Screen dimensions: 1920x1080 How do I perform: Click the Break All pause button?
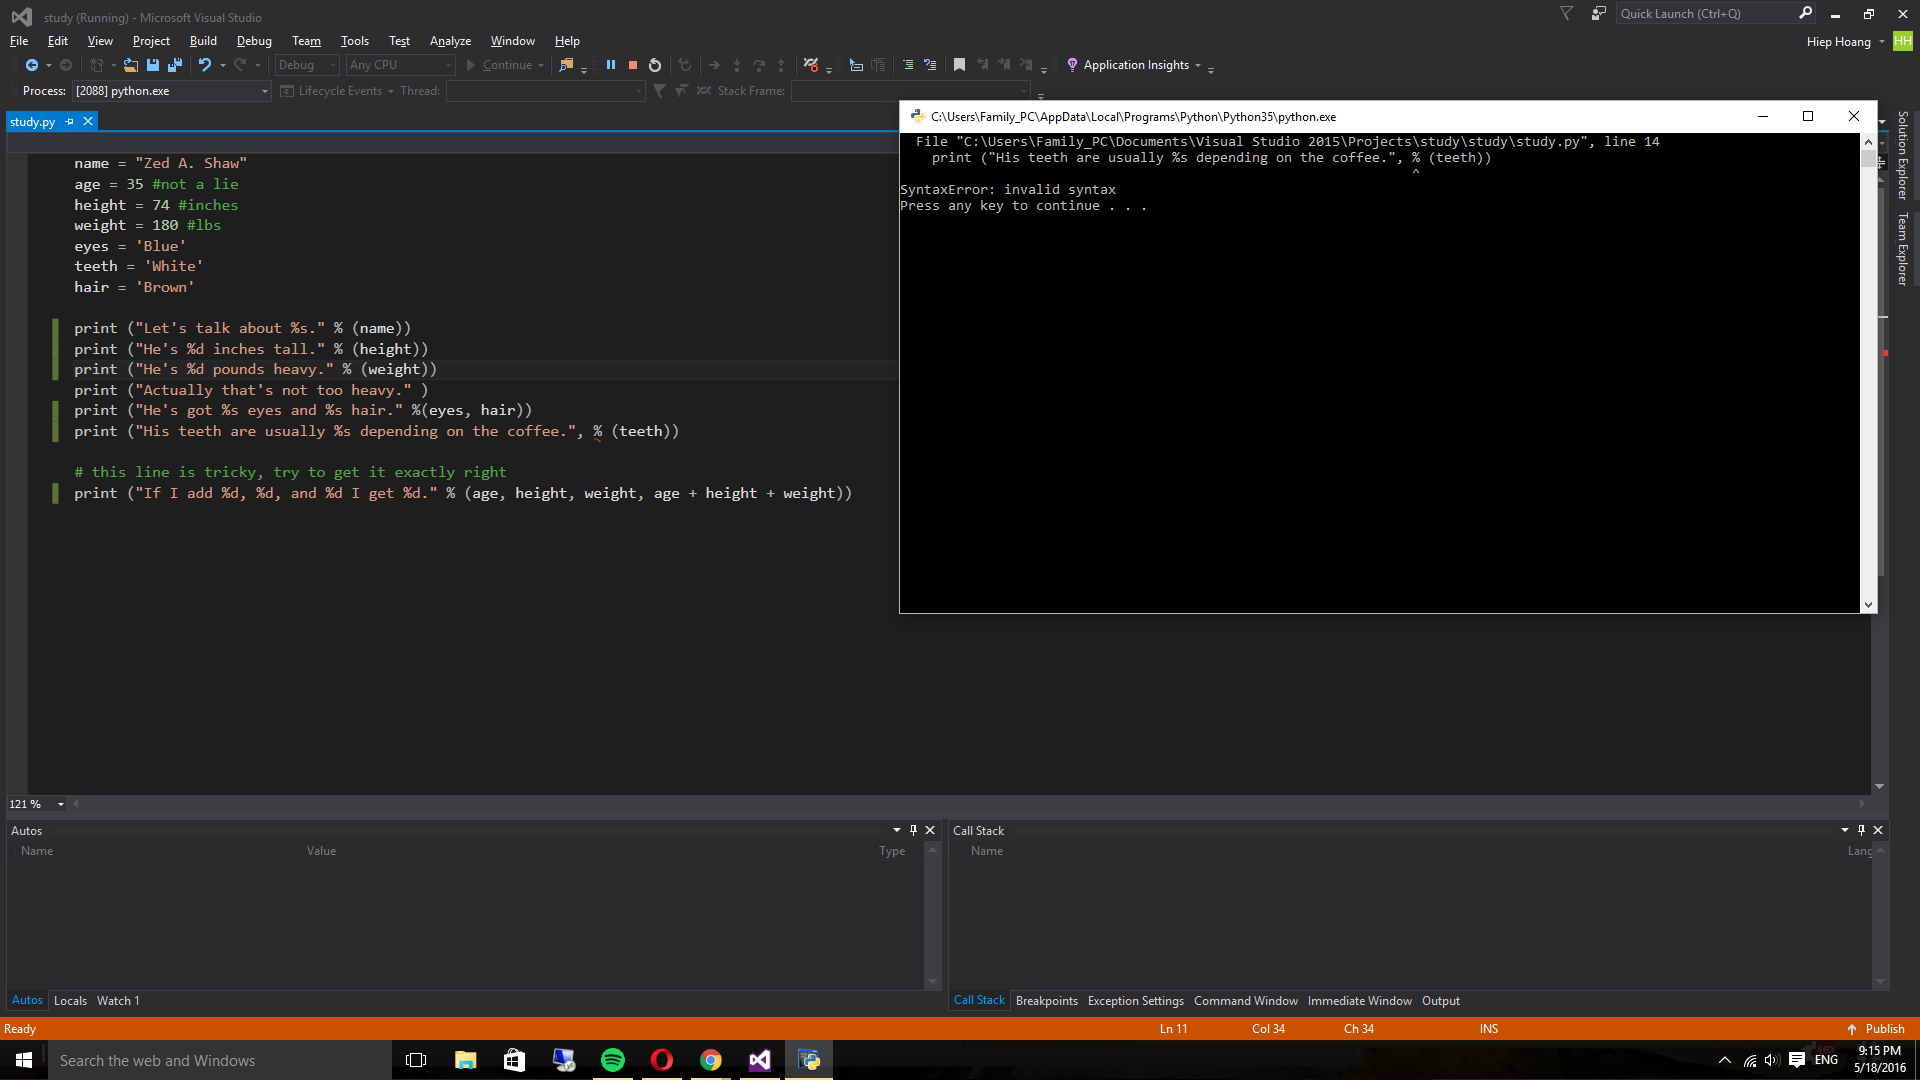point(611,65)
